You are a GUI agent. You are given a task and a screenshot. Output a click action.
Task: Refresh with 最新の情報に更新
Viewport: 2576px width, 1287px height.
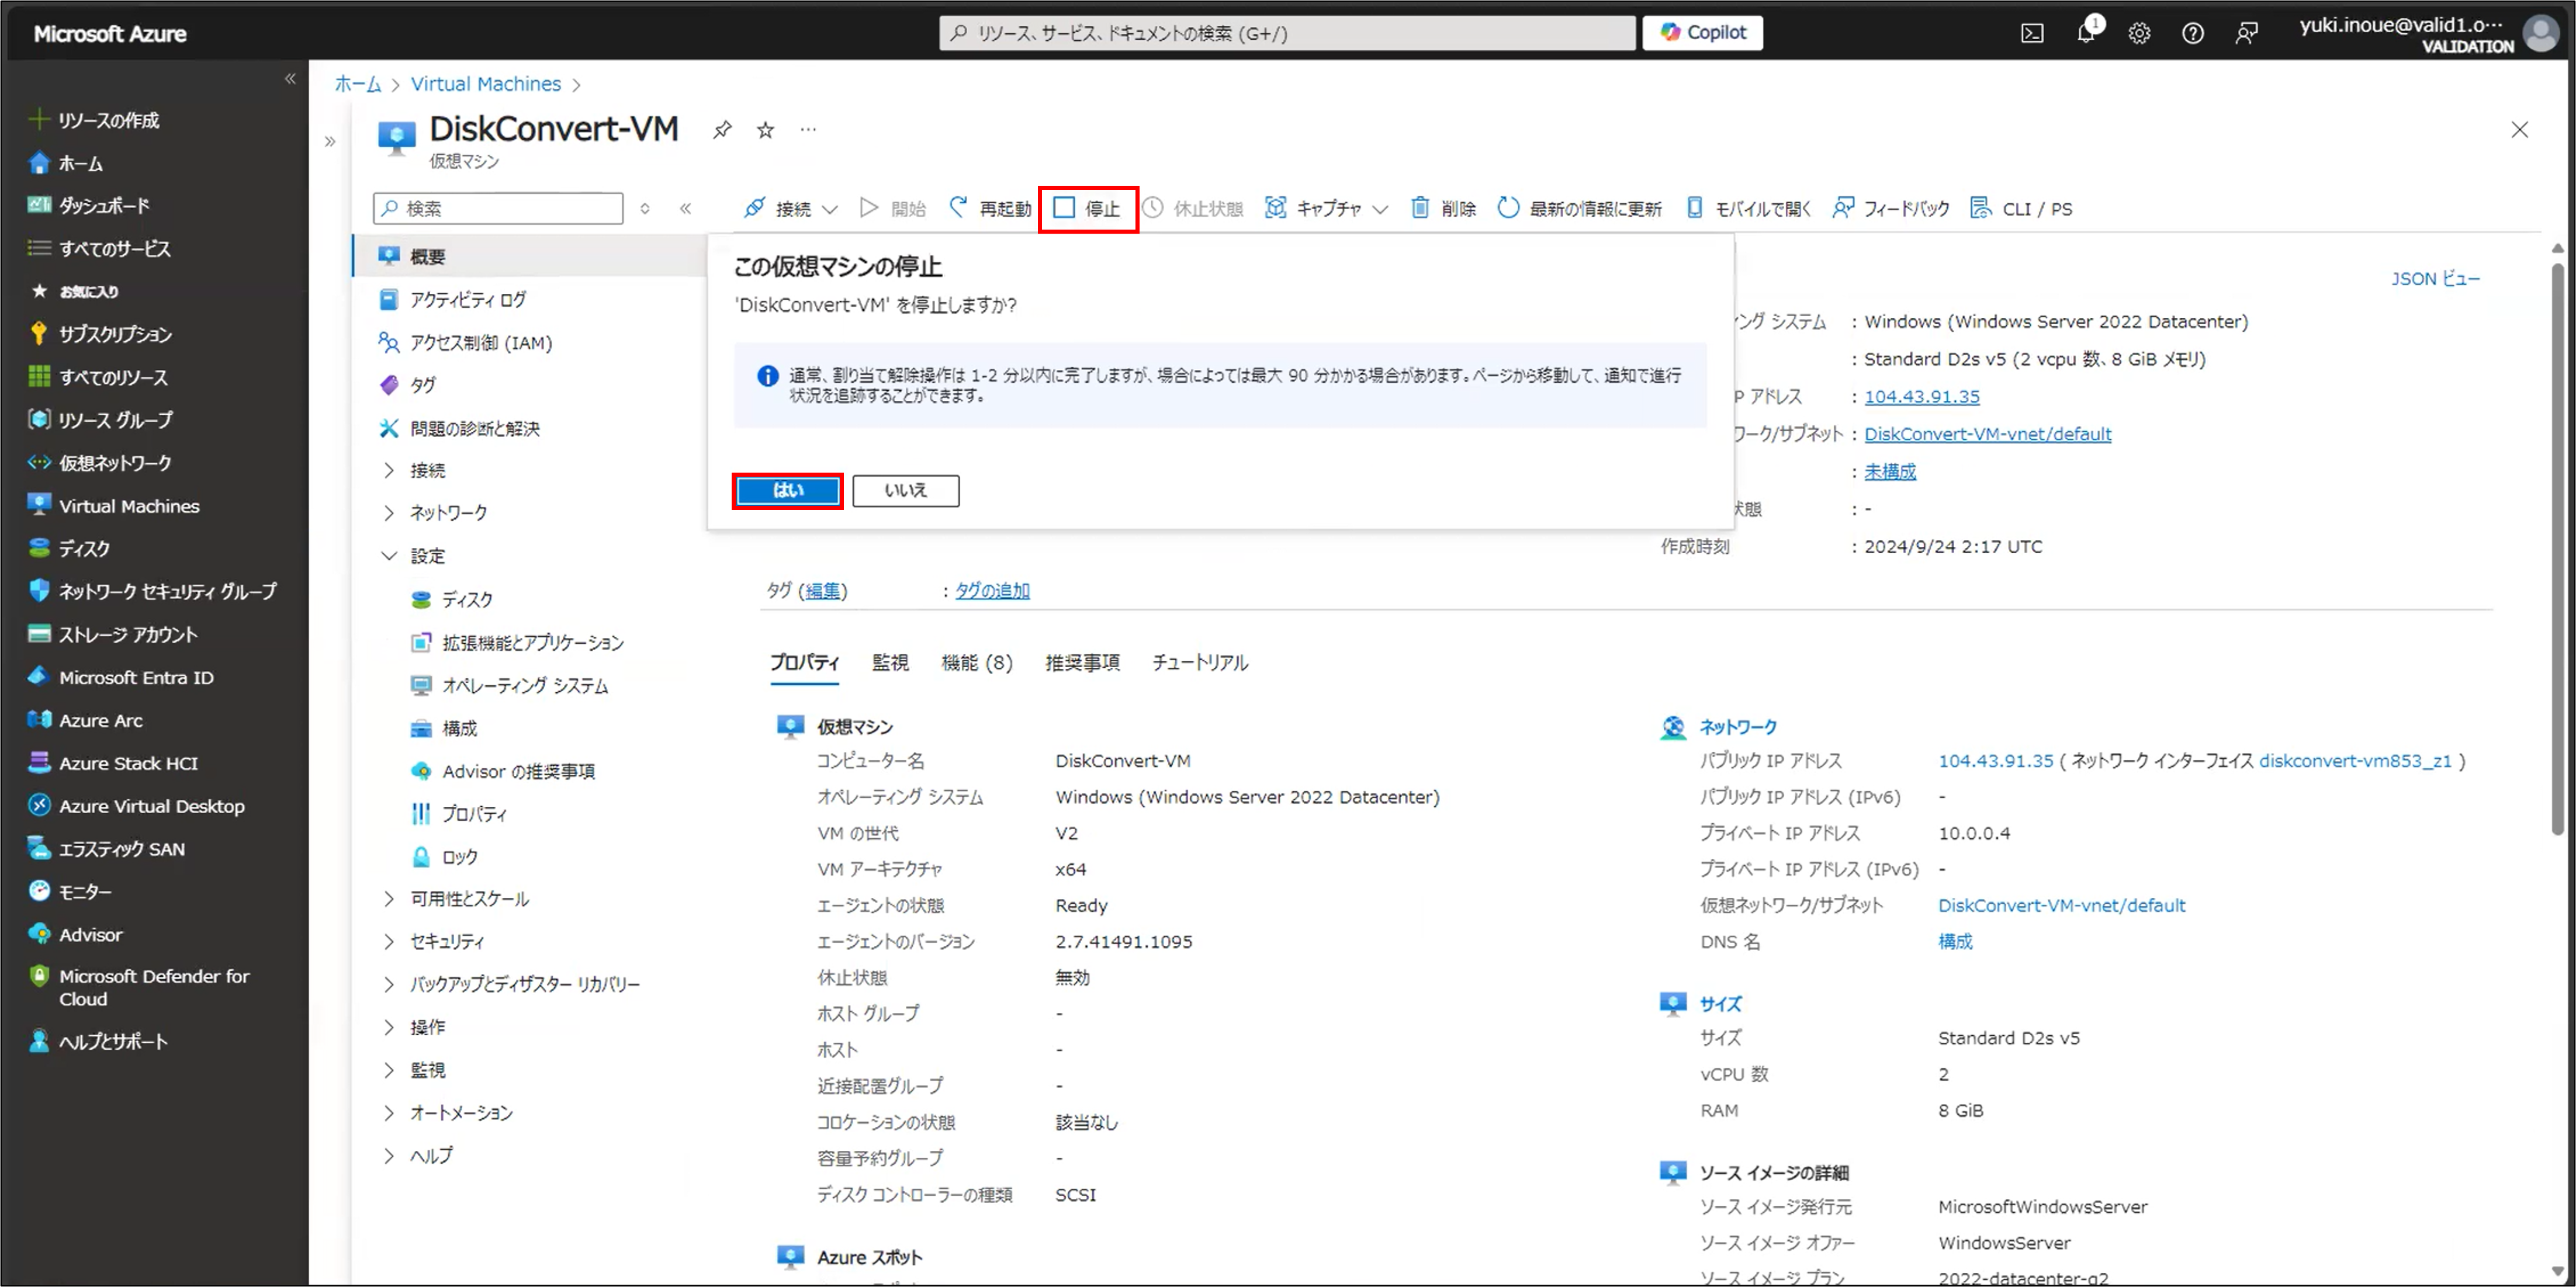pyautogui.click(x=1580, y=208)
